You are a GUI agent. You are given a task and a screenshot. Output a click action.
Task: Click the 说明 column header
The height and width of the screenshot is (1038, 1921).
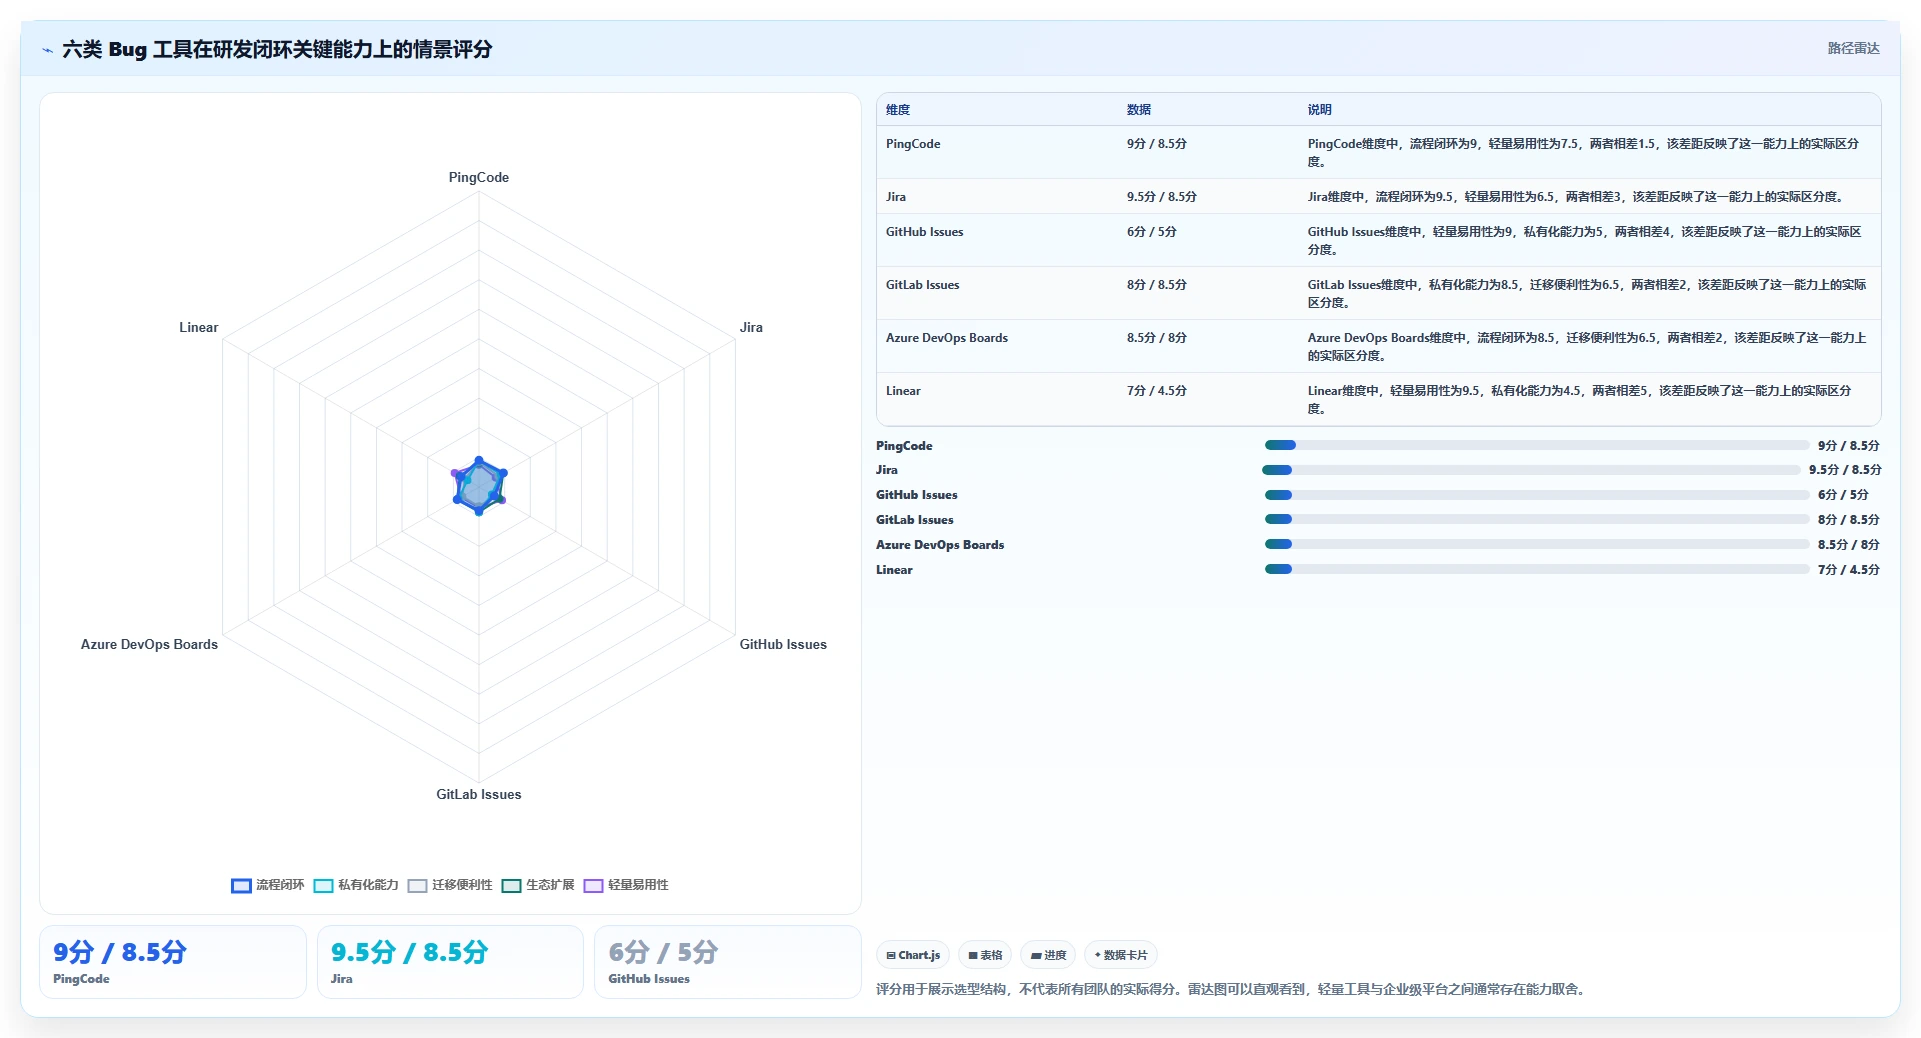coord(1320,110)
